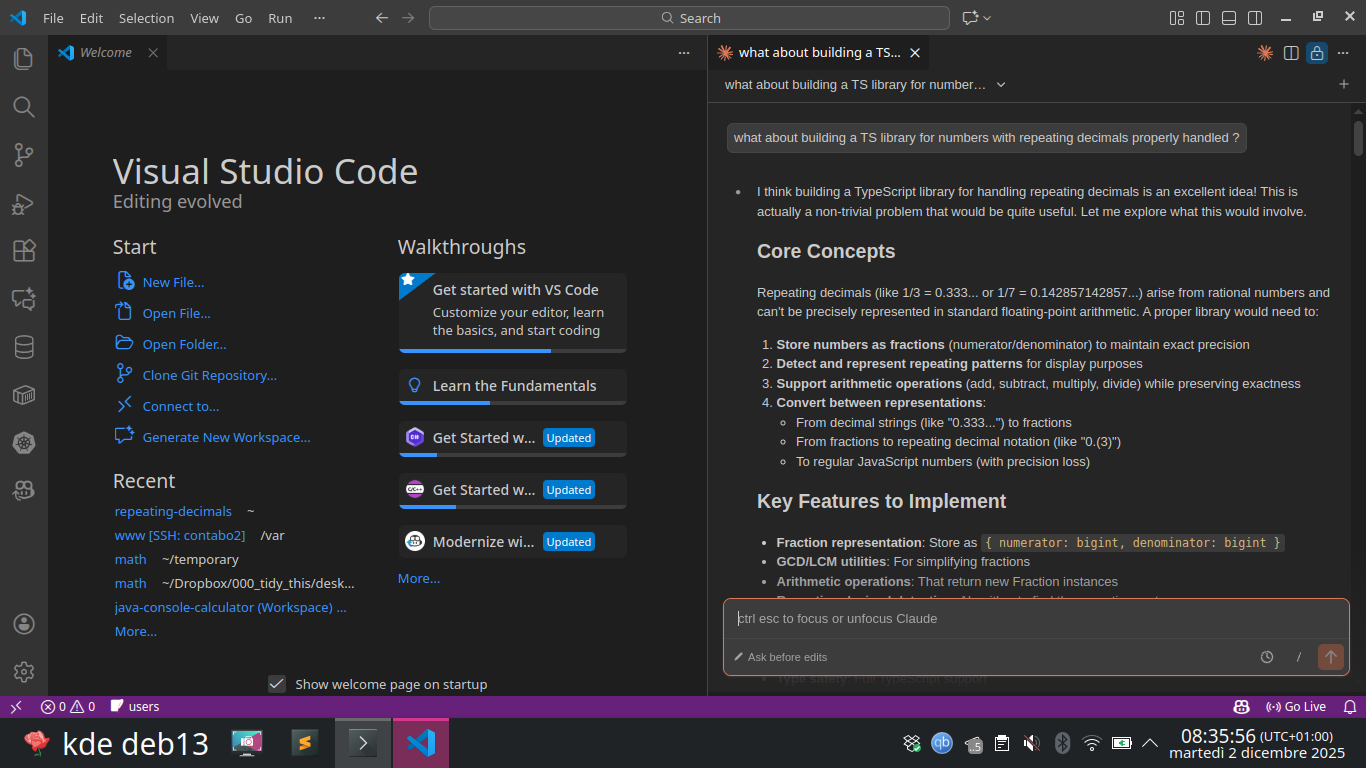Open the Run and Debug view
The image size is (1366, 768).
click(23, 203)
